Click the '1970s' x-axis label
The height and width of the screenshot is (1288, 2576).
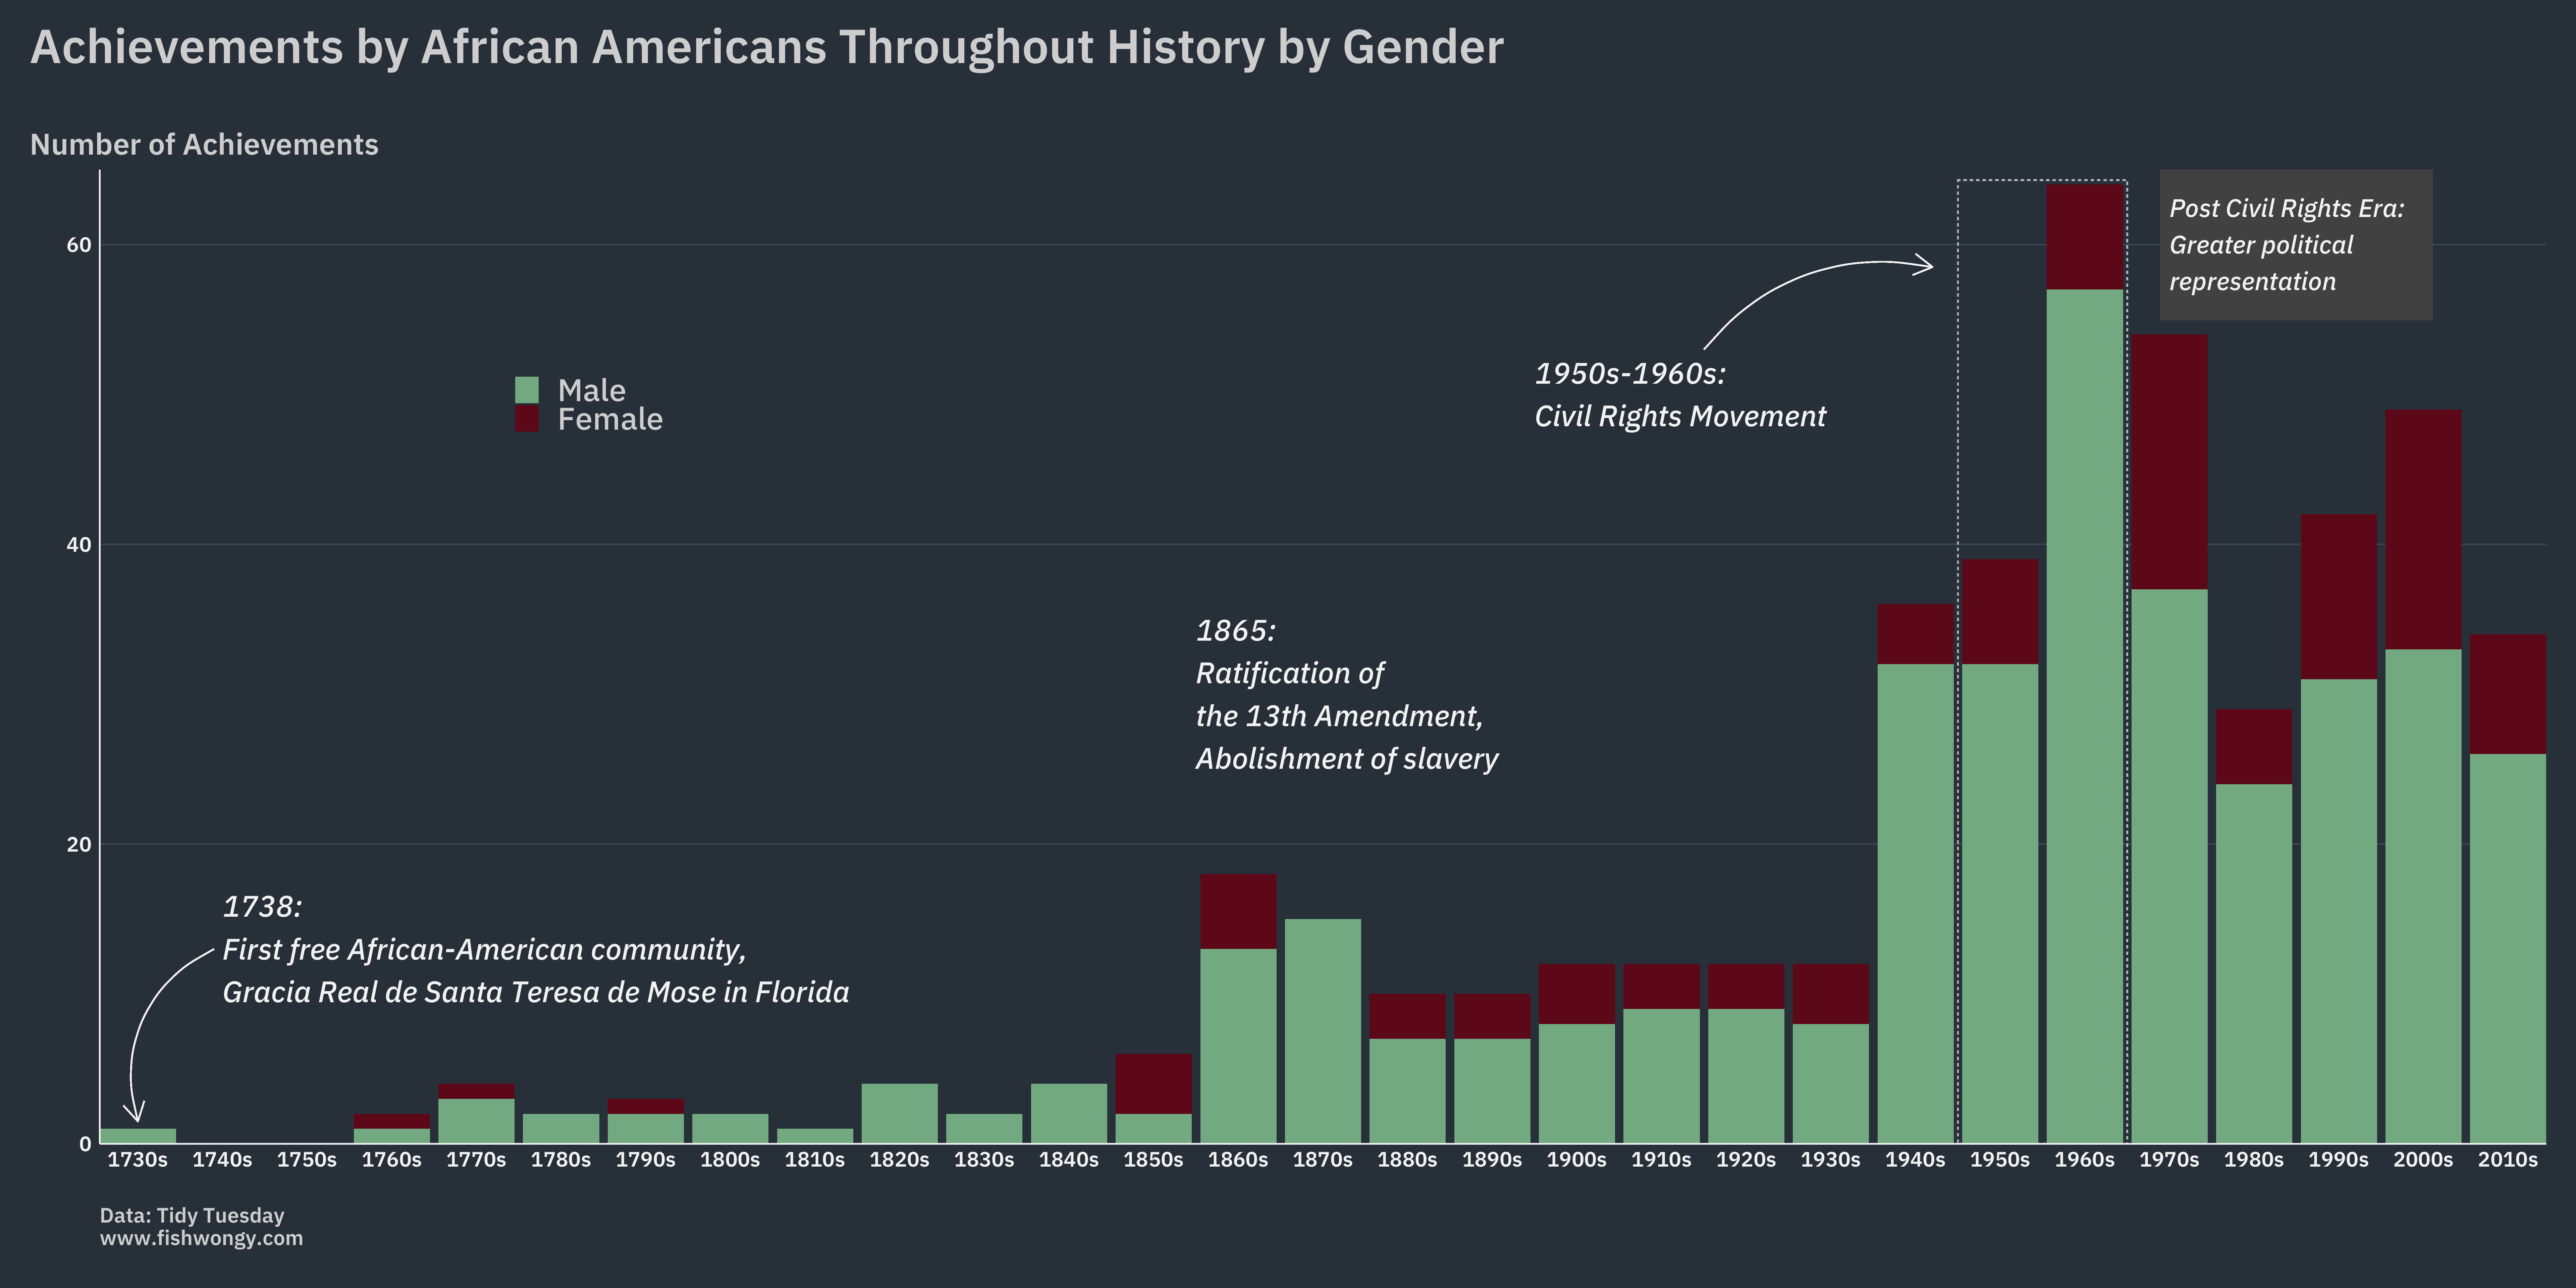click(x=2169, y=1160)
